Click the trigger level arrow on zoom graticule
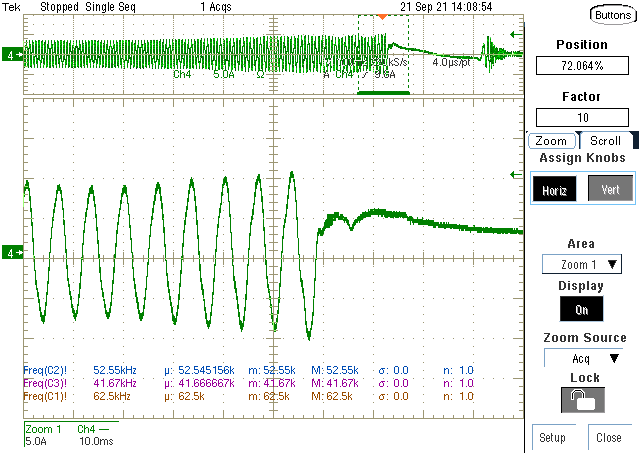 point(516,175)
